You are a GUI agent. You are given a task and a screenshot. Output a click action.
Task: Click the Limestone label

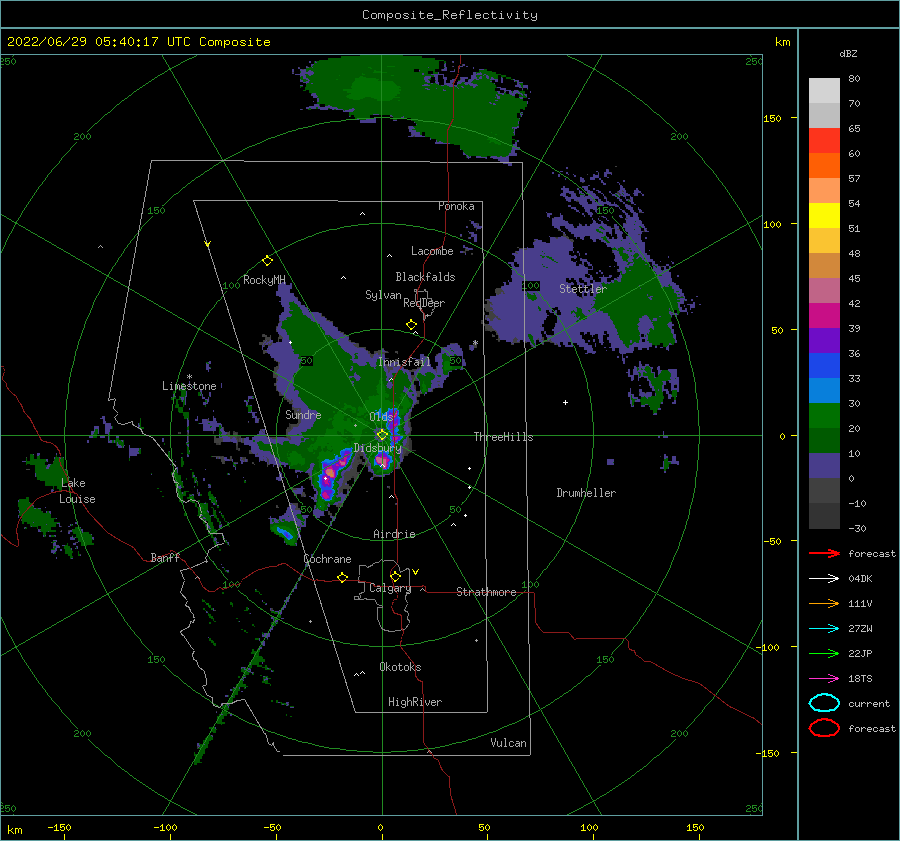coord(189,386)
